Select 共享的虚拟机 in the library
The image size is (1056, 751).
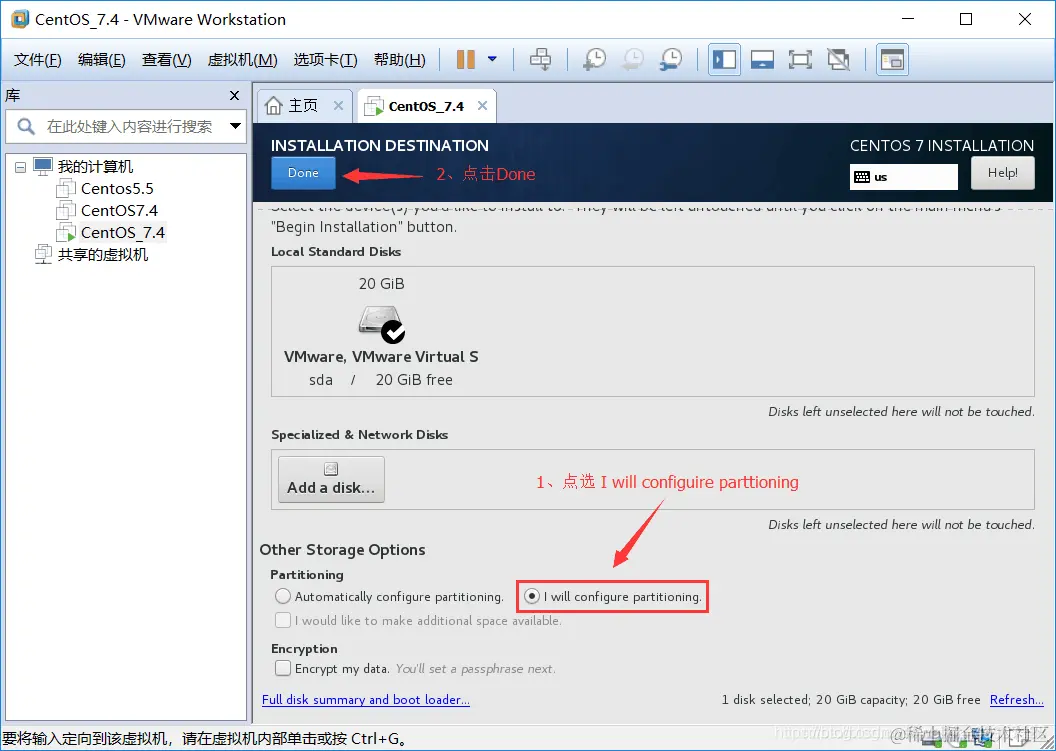click(102, 255)
